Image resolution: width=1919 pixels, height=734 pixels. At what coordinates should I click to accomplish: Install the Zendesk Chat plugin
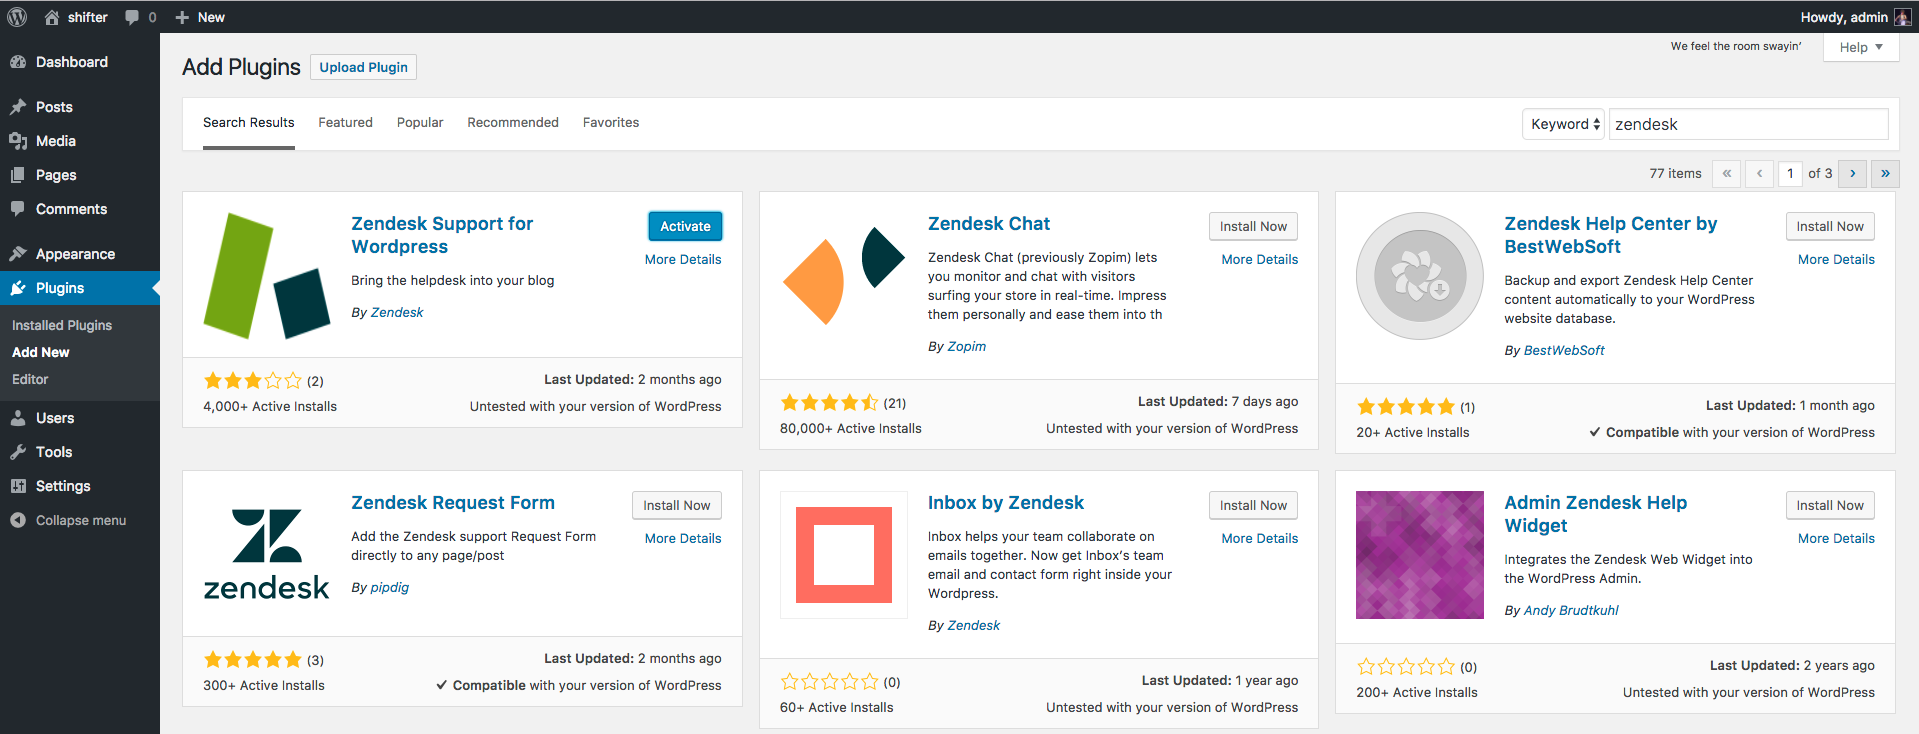coord(1253,226)
